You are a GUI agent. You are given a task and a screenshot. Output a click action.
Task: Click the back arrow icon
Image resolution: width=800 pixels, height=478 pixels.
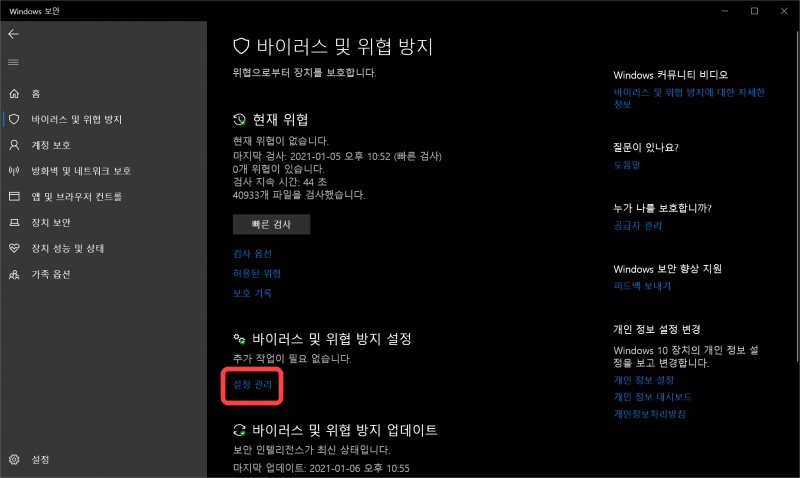pos(13,34)
